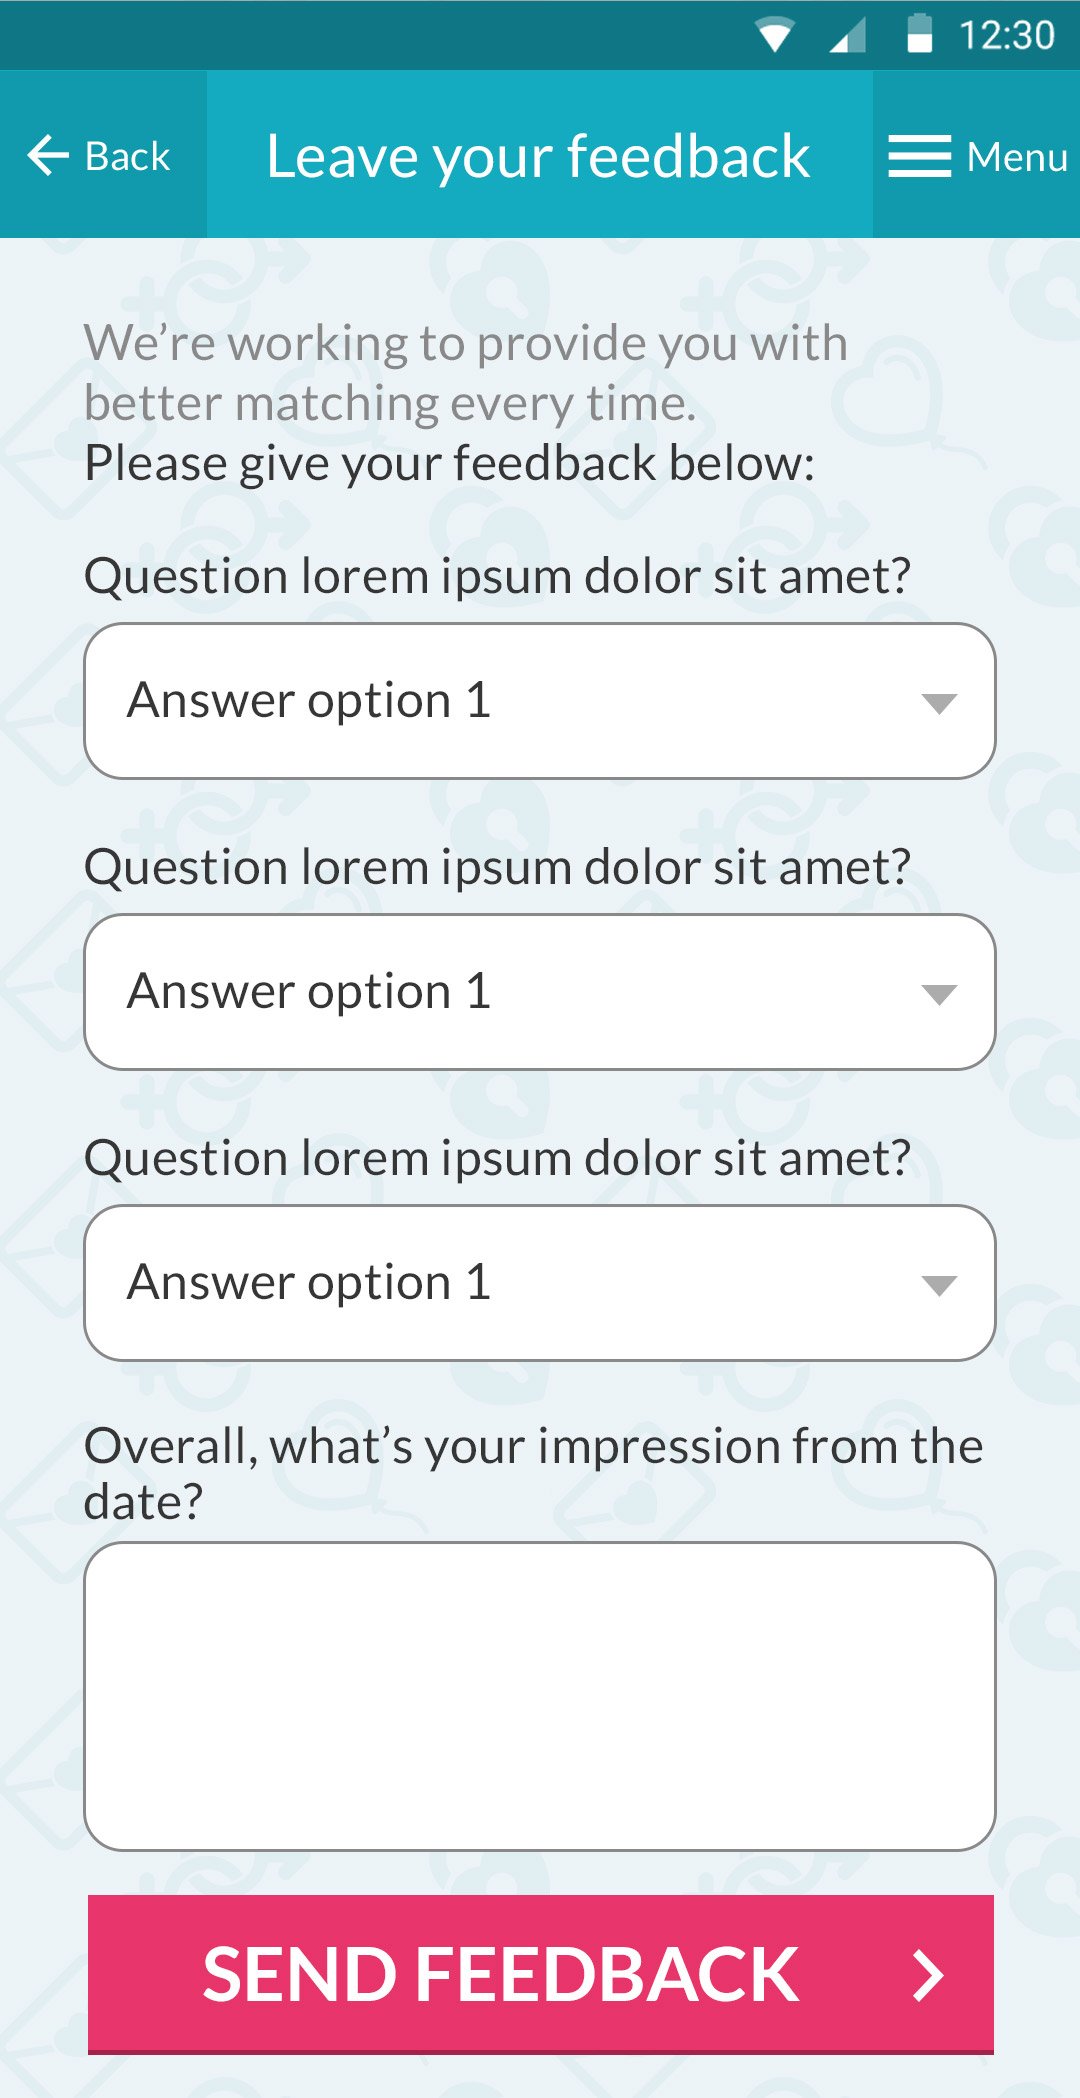Expand the third question's dropdown arrow
1080x2098 pixels.
click(x=939, y=1285)
